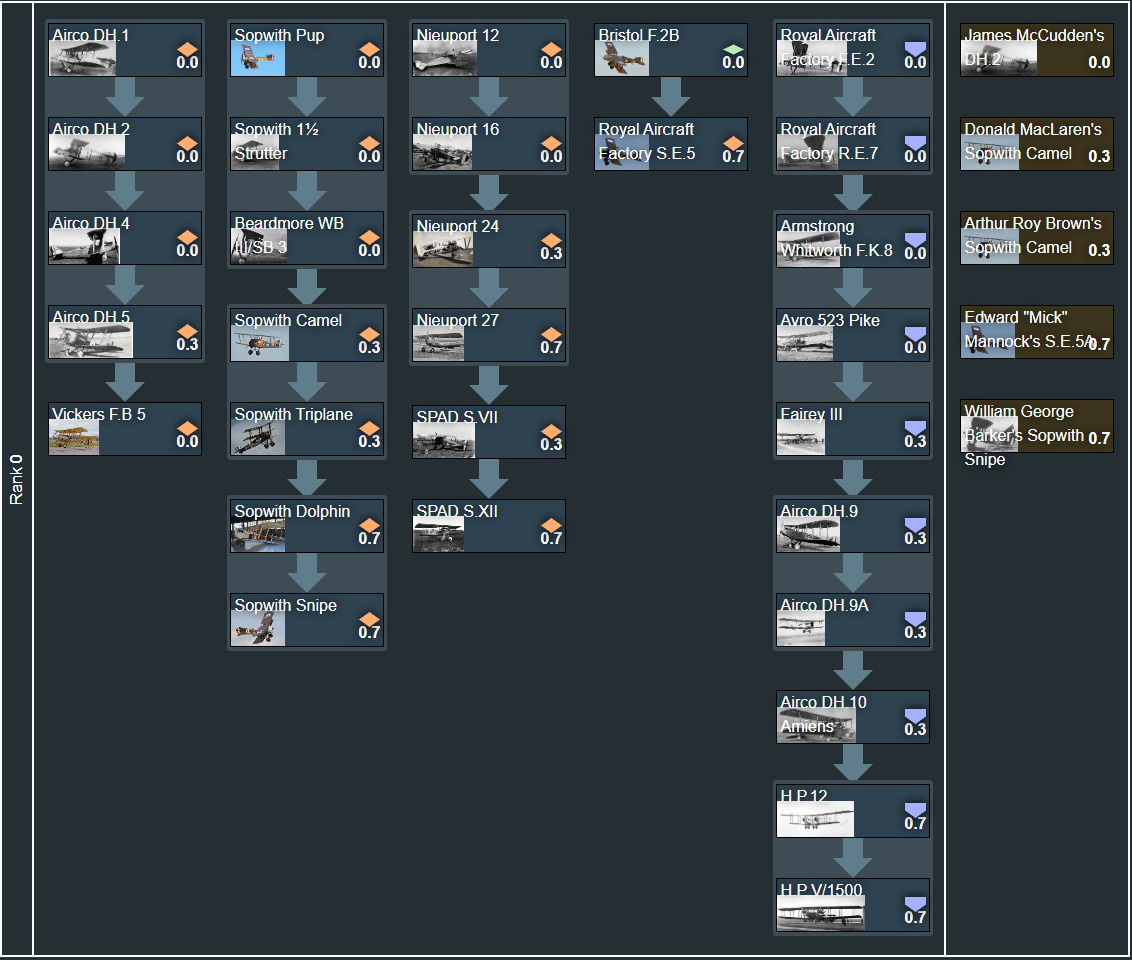Click the Rank 0 row label
This screenshot has height=960, width=1132.
(17, 480)
